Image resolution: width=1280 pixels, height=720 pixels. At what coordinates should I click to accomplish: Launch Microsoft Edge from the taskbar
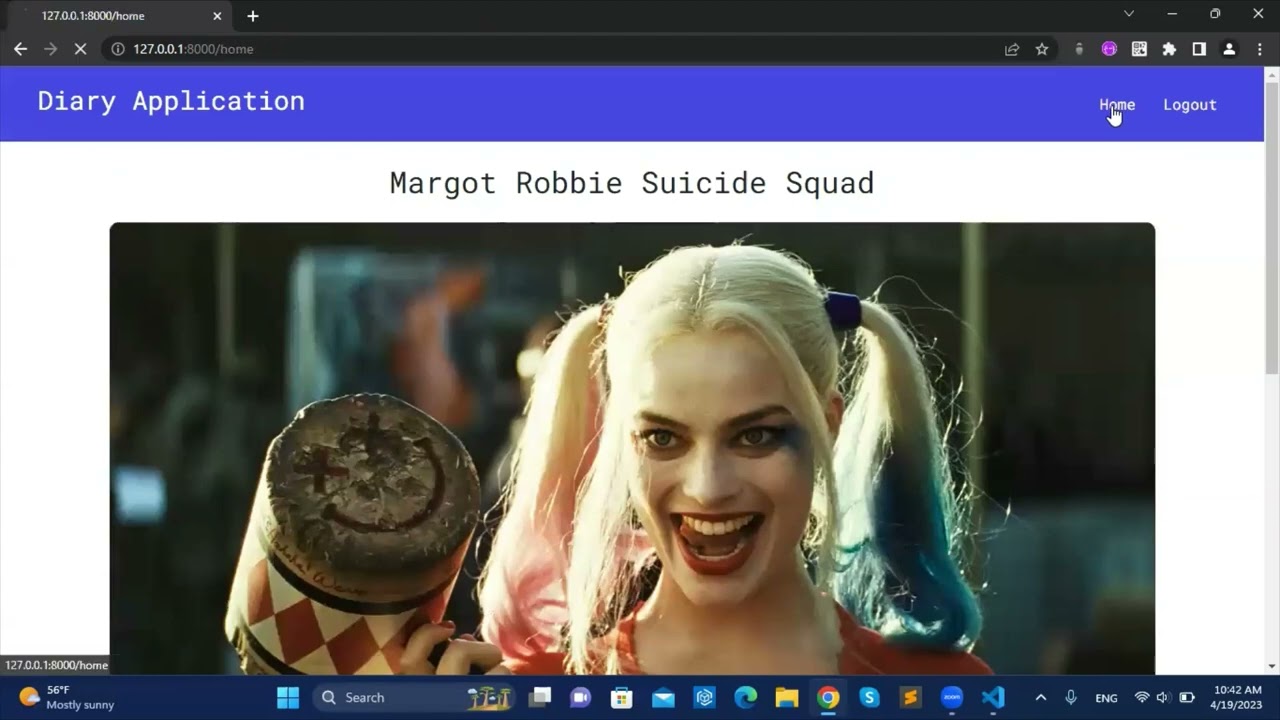tap(746, 697)
